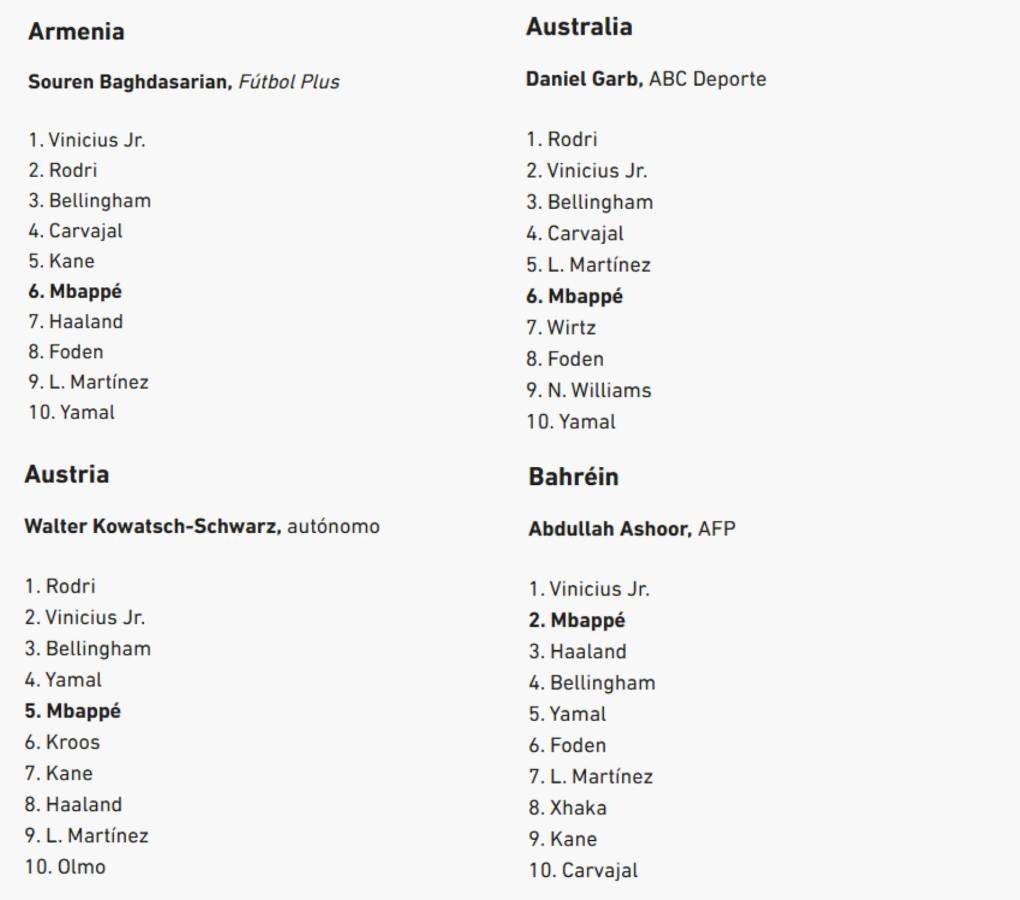
Task: Click the Armenia country heading
Action: pos(76,32)
